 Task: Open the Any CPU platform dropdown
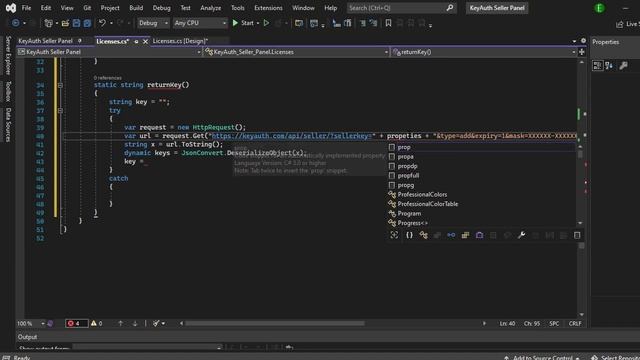click(200, 23)
